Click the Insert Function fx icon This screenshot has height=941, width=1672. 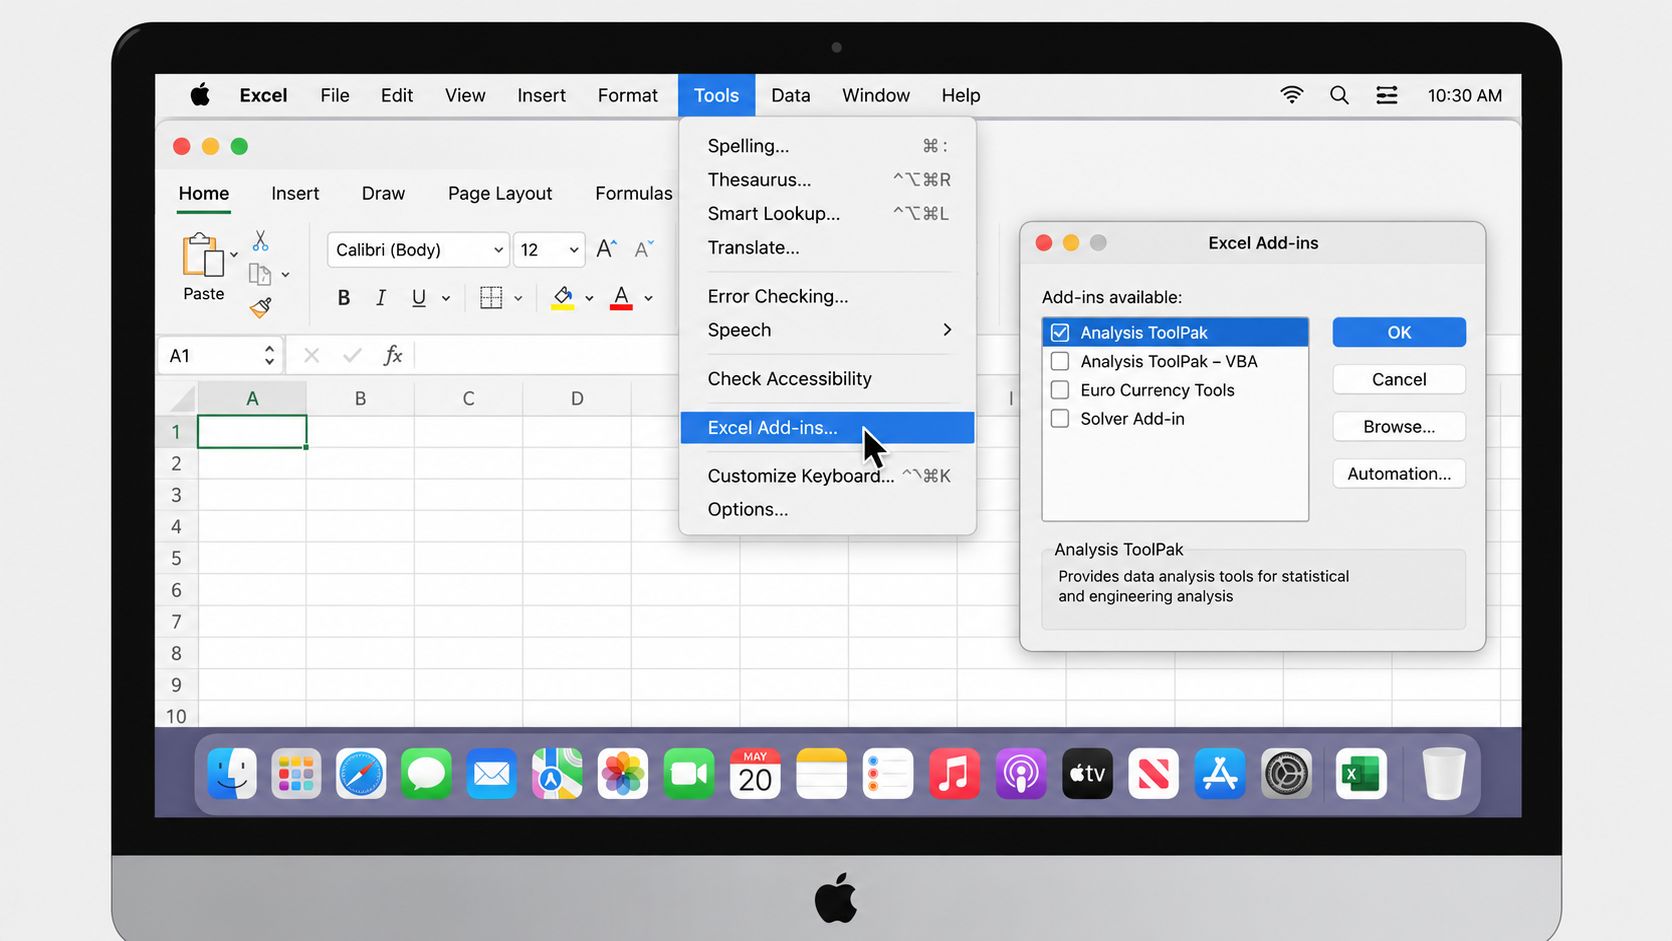pos(393,355)
